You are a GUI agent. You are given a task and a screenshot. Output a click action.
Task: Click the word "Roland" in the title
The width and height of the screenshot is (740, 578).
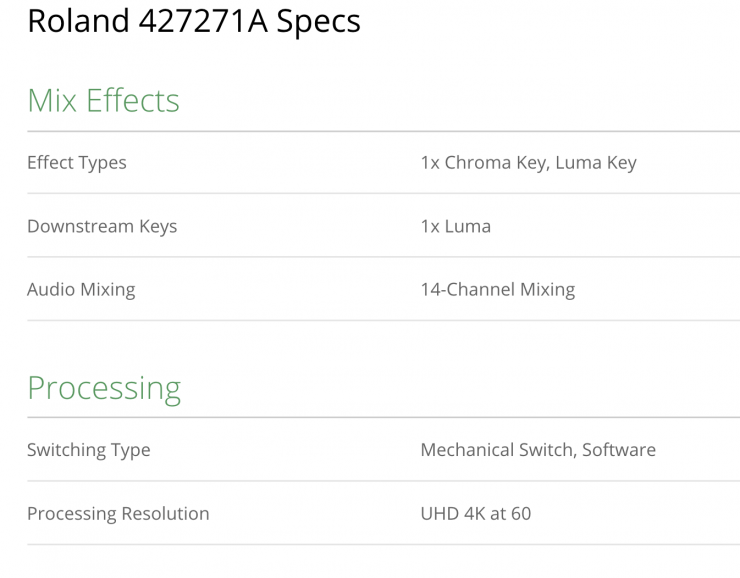point(79,20)
